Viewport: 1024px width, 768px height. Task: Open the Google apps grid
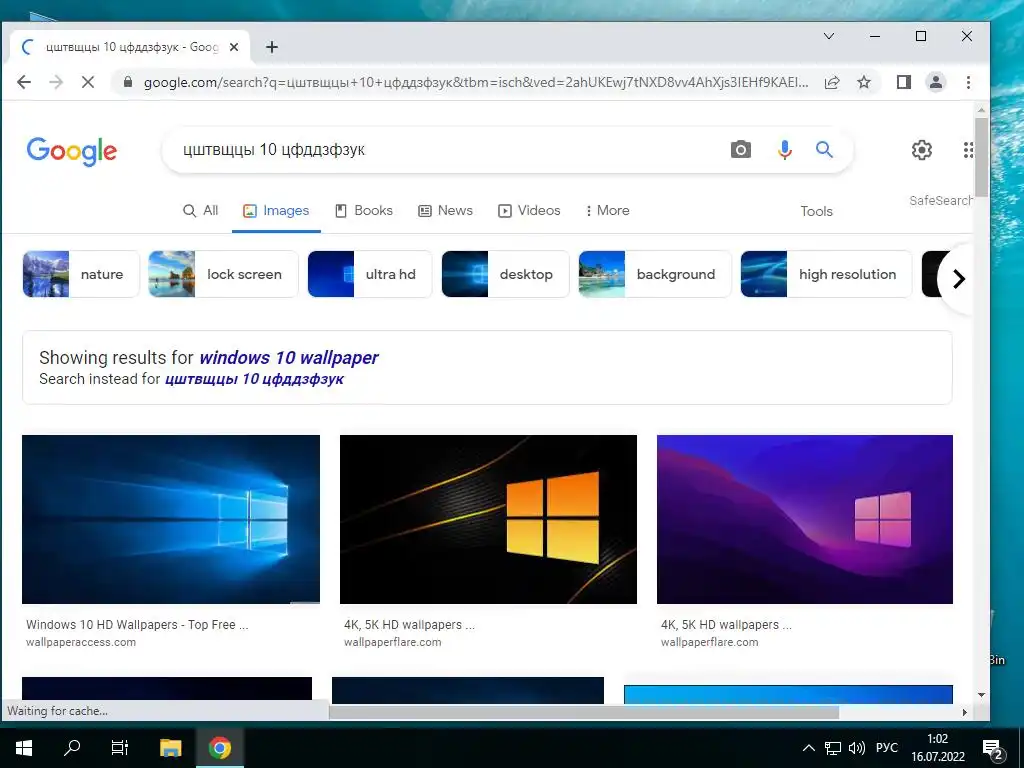click(968, 150)
